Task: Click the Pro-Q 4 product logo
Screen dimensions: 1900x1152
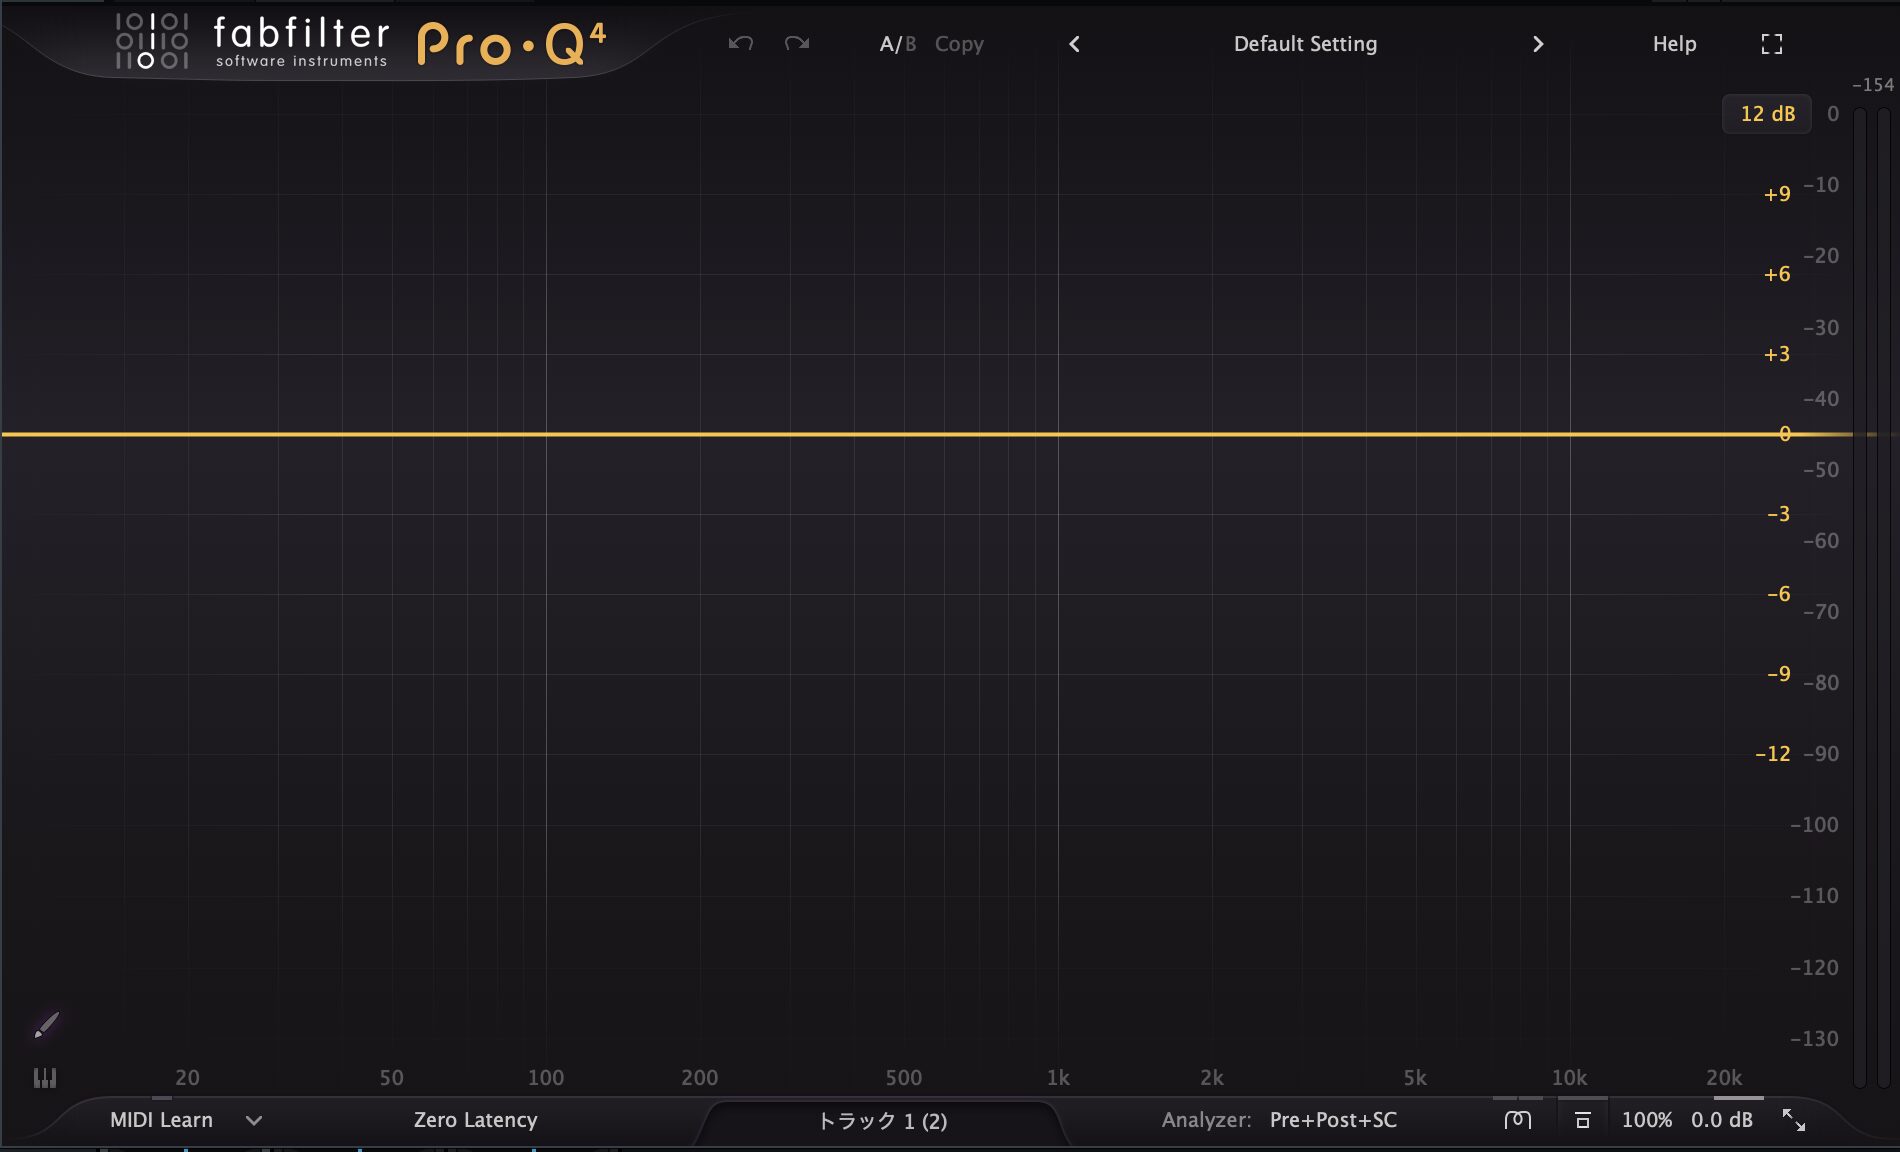Action: tap(511, 44)
